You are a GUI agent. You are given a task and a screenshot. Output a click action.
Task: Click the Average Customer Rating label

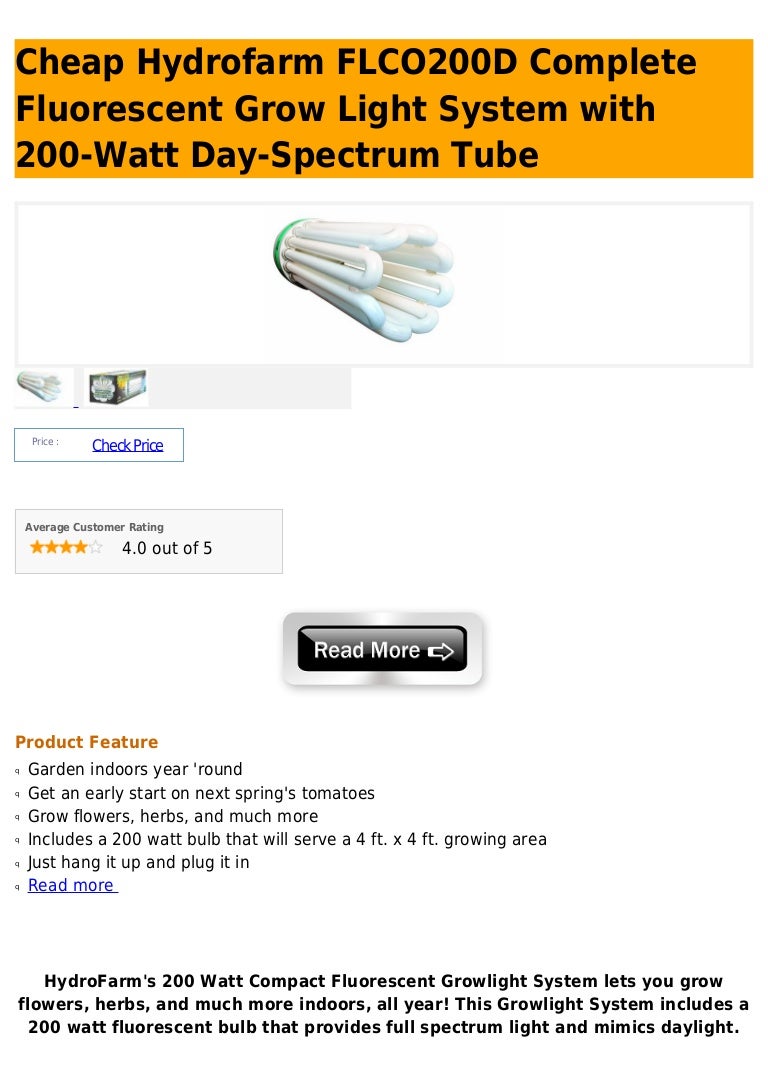(94, 527)
